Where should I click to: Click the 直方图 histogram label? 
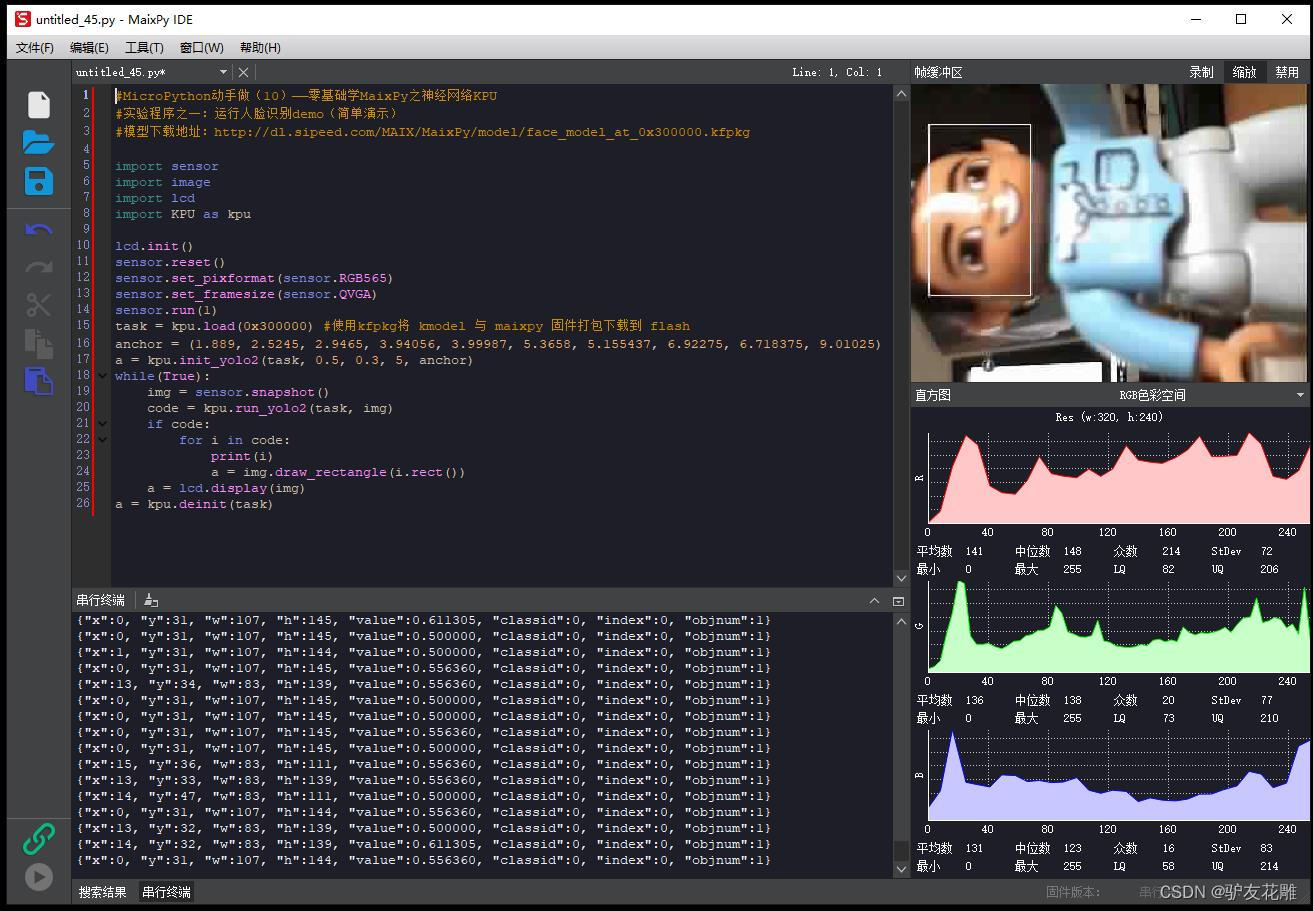(933, 395)
